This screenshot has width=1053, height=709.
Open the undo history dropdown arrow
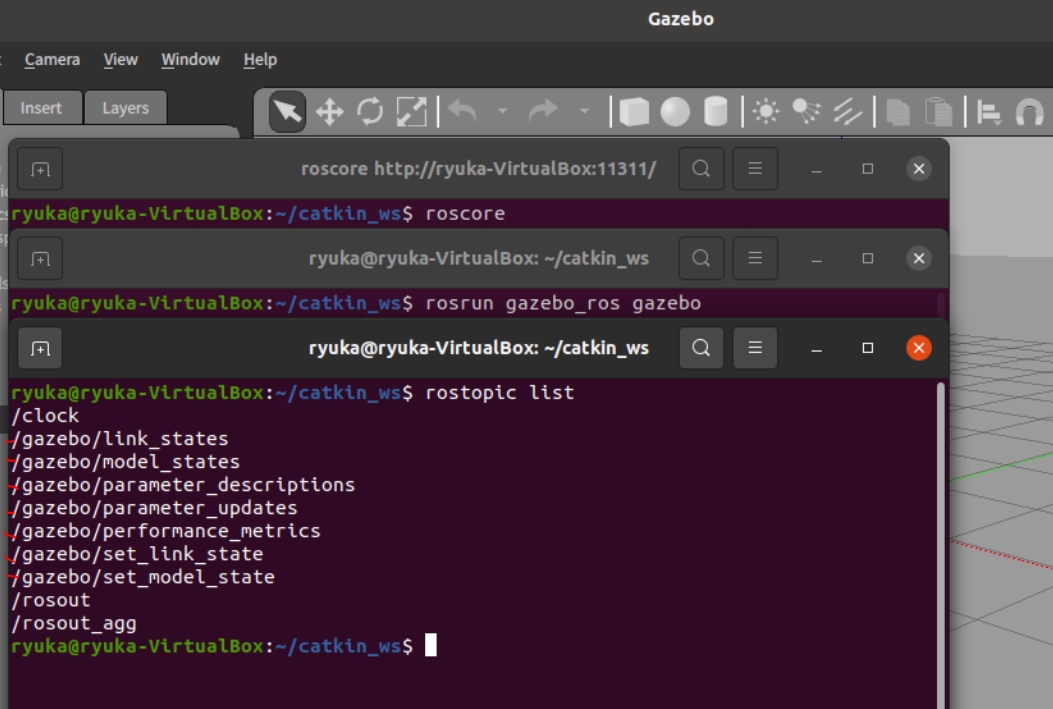pos(503,111)
